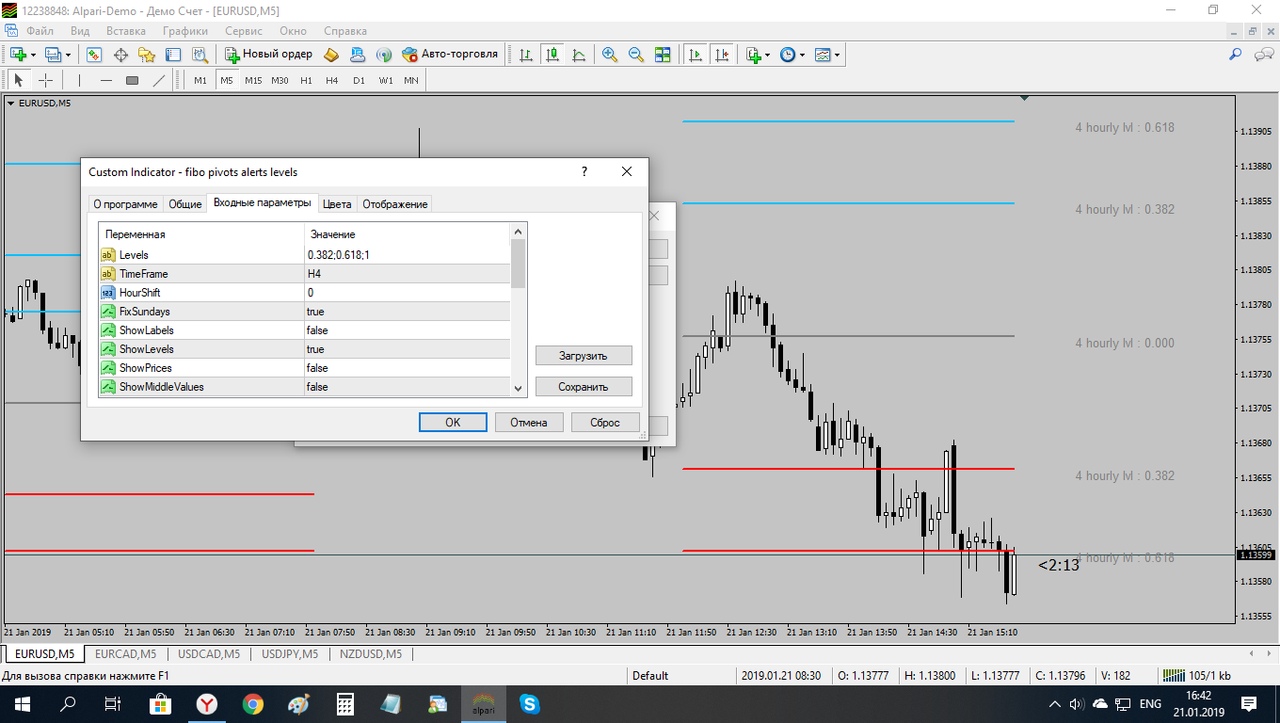Open the Графики menu
The height and width of the screenshot is (723, 1280).
(186, 31)
